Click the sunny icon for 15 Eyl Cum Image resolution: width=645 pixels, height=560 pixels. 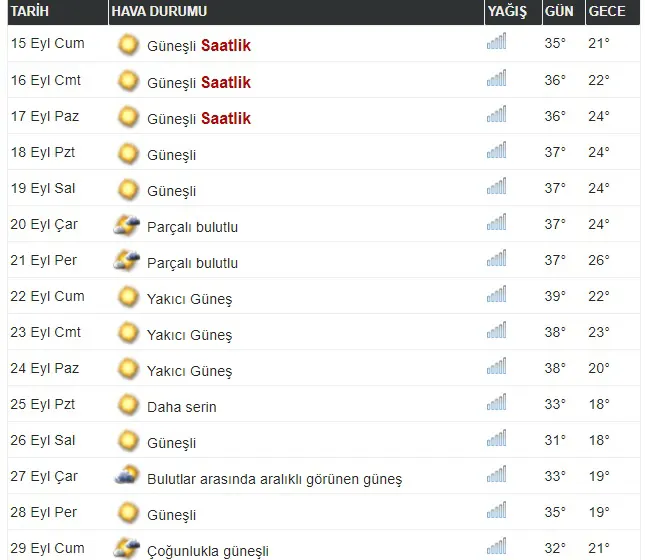[127, 45]
